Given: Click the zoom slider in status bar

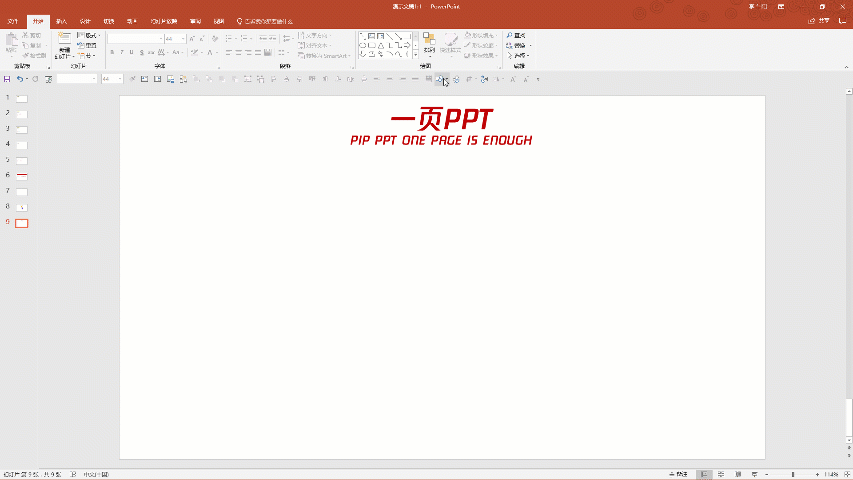Looking at the screenshot, I should pos(793,474).
